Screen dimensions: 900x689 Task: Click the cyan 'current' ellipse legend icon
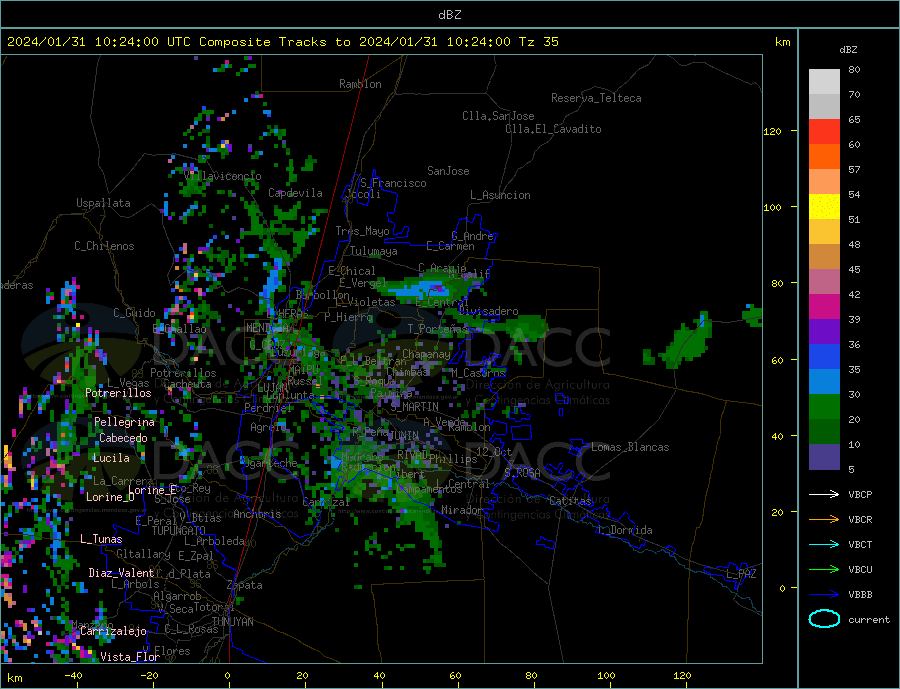pyautogui.click(x=824, y=619)
